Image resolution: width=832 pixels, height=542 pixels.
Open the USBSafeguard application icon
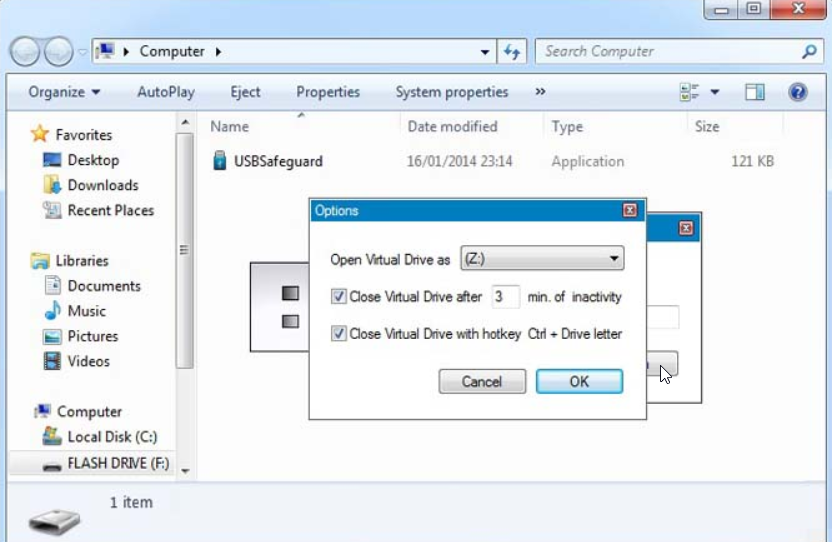coord(220,161)
